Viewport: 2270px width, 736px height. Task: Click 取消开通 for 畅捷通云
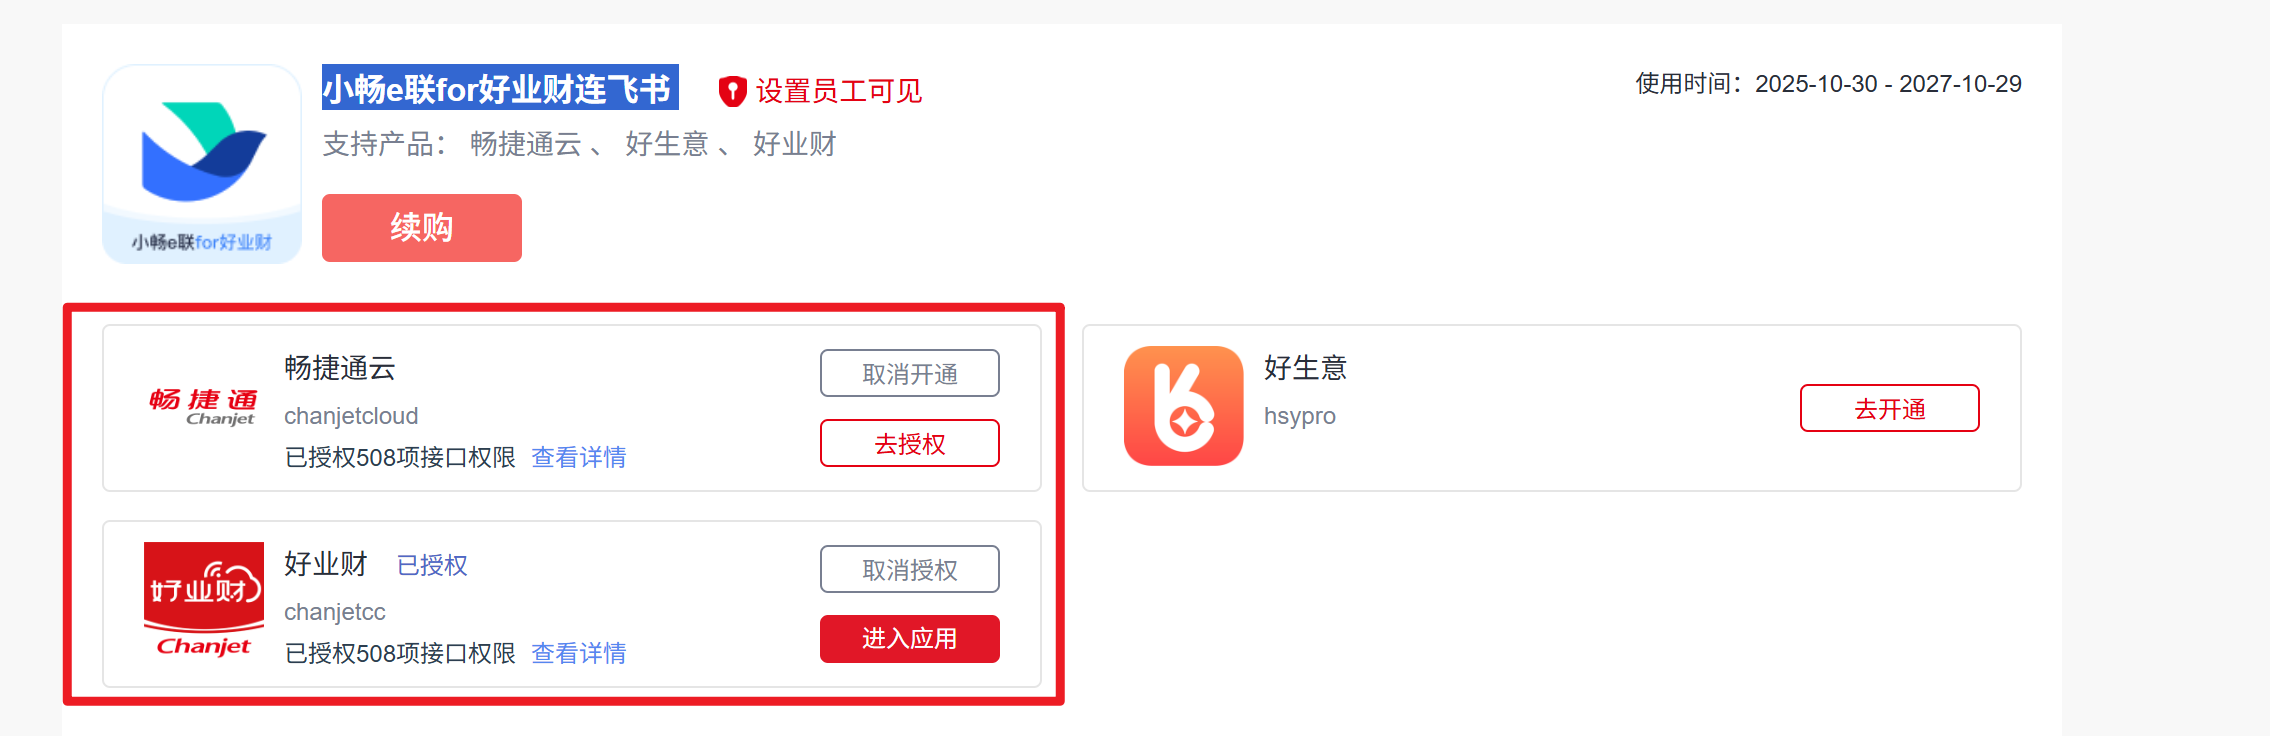tap(909, 374)
